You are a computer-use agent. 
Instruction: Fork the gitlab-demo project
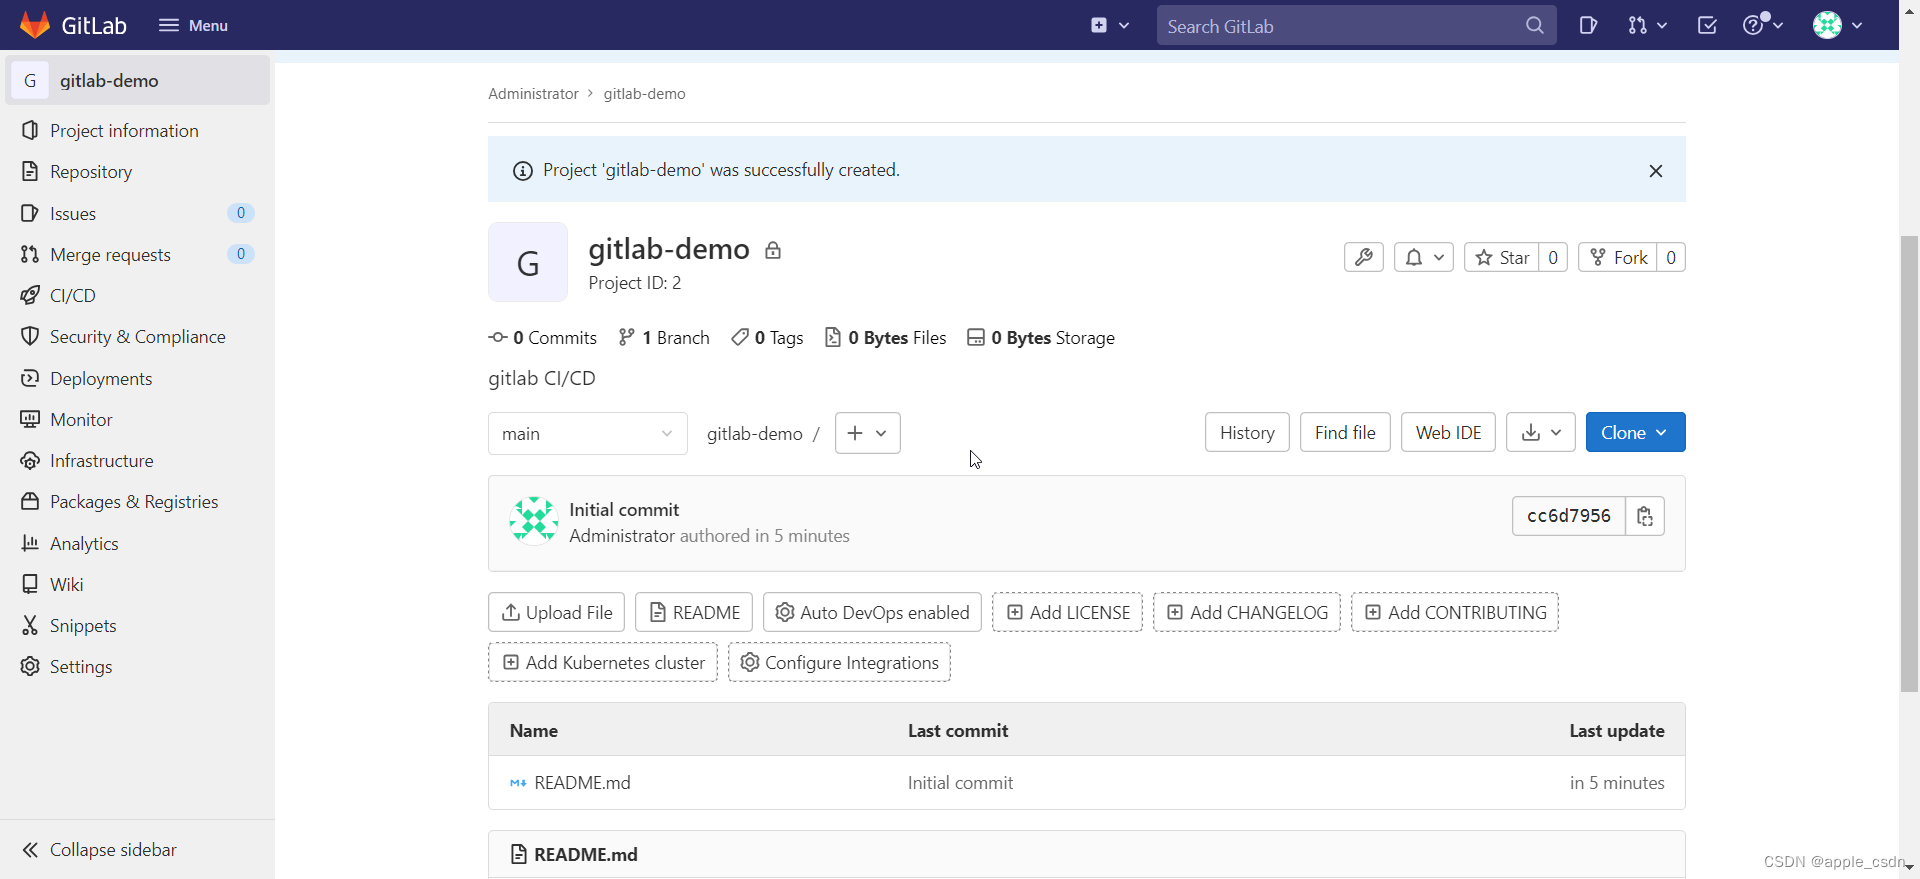(x=1618, y=257)
